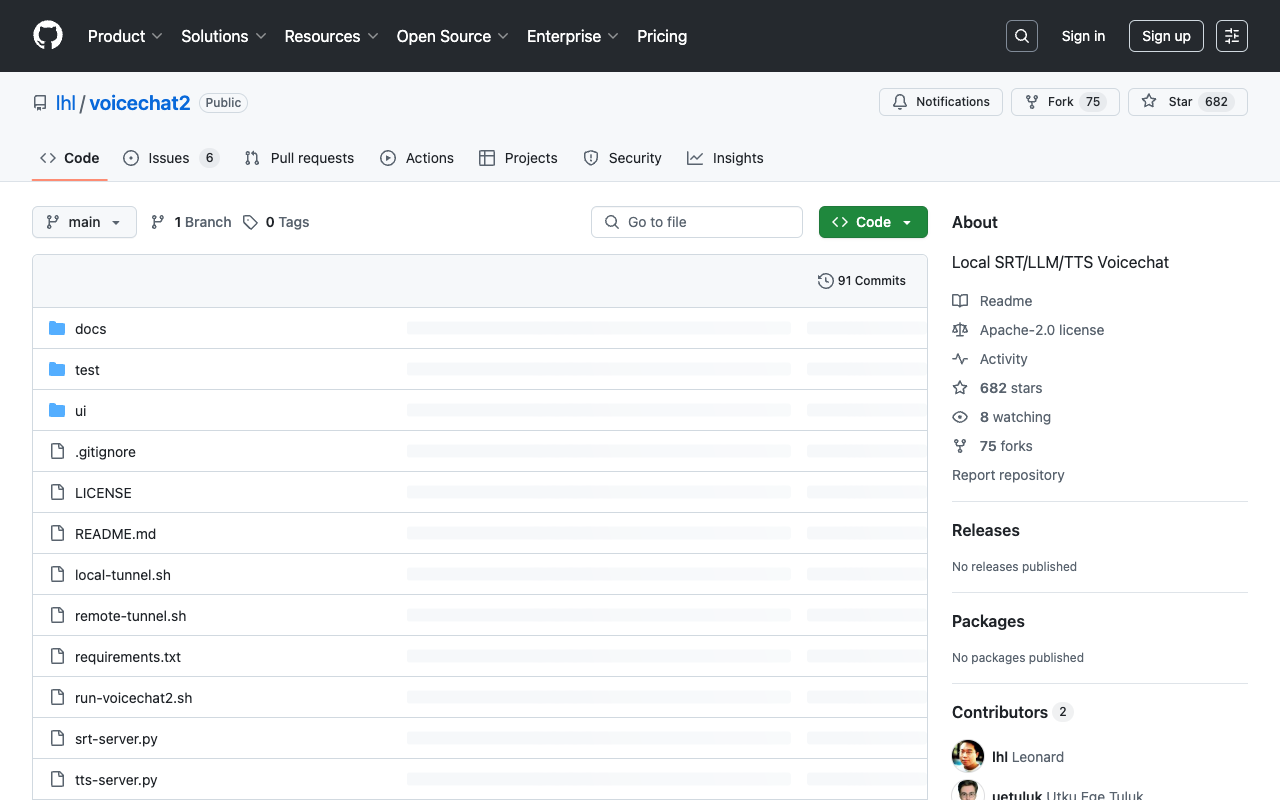This screenshot has width=1280, height=800.
Task: Switch to the Insights tab
Action: (725, 158)
